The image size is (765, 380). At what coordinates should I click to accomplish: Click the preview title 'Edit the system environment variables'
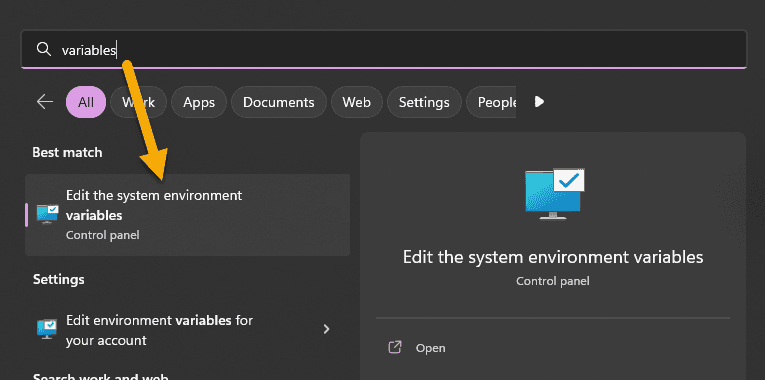[x=553, y=257]
